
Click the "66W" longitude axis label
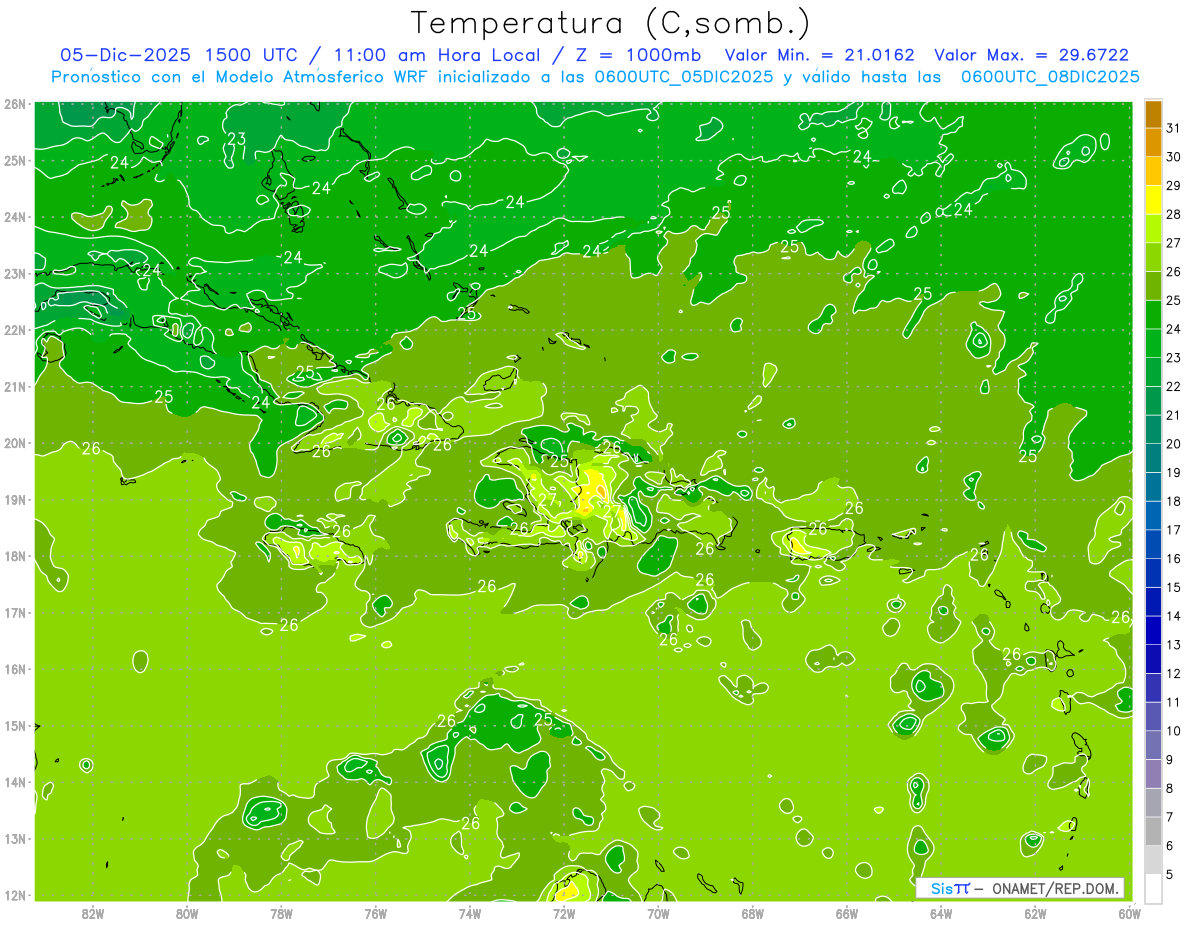[x=847, y=913]
